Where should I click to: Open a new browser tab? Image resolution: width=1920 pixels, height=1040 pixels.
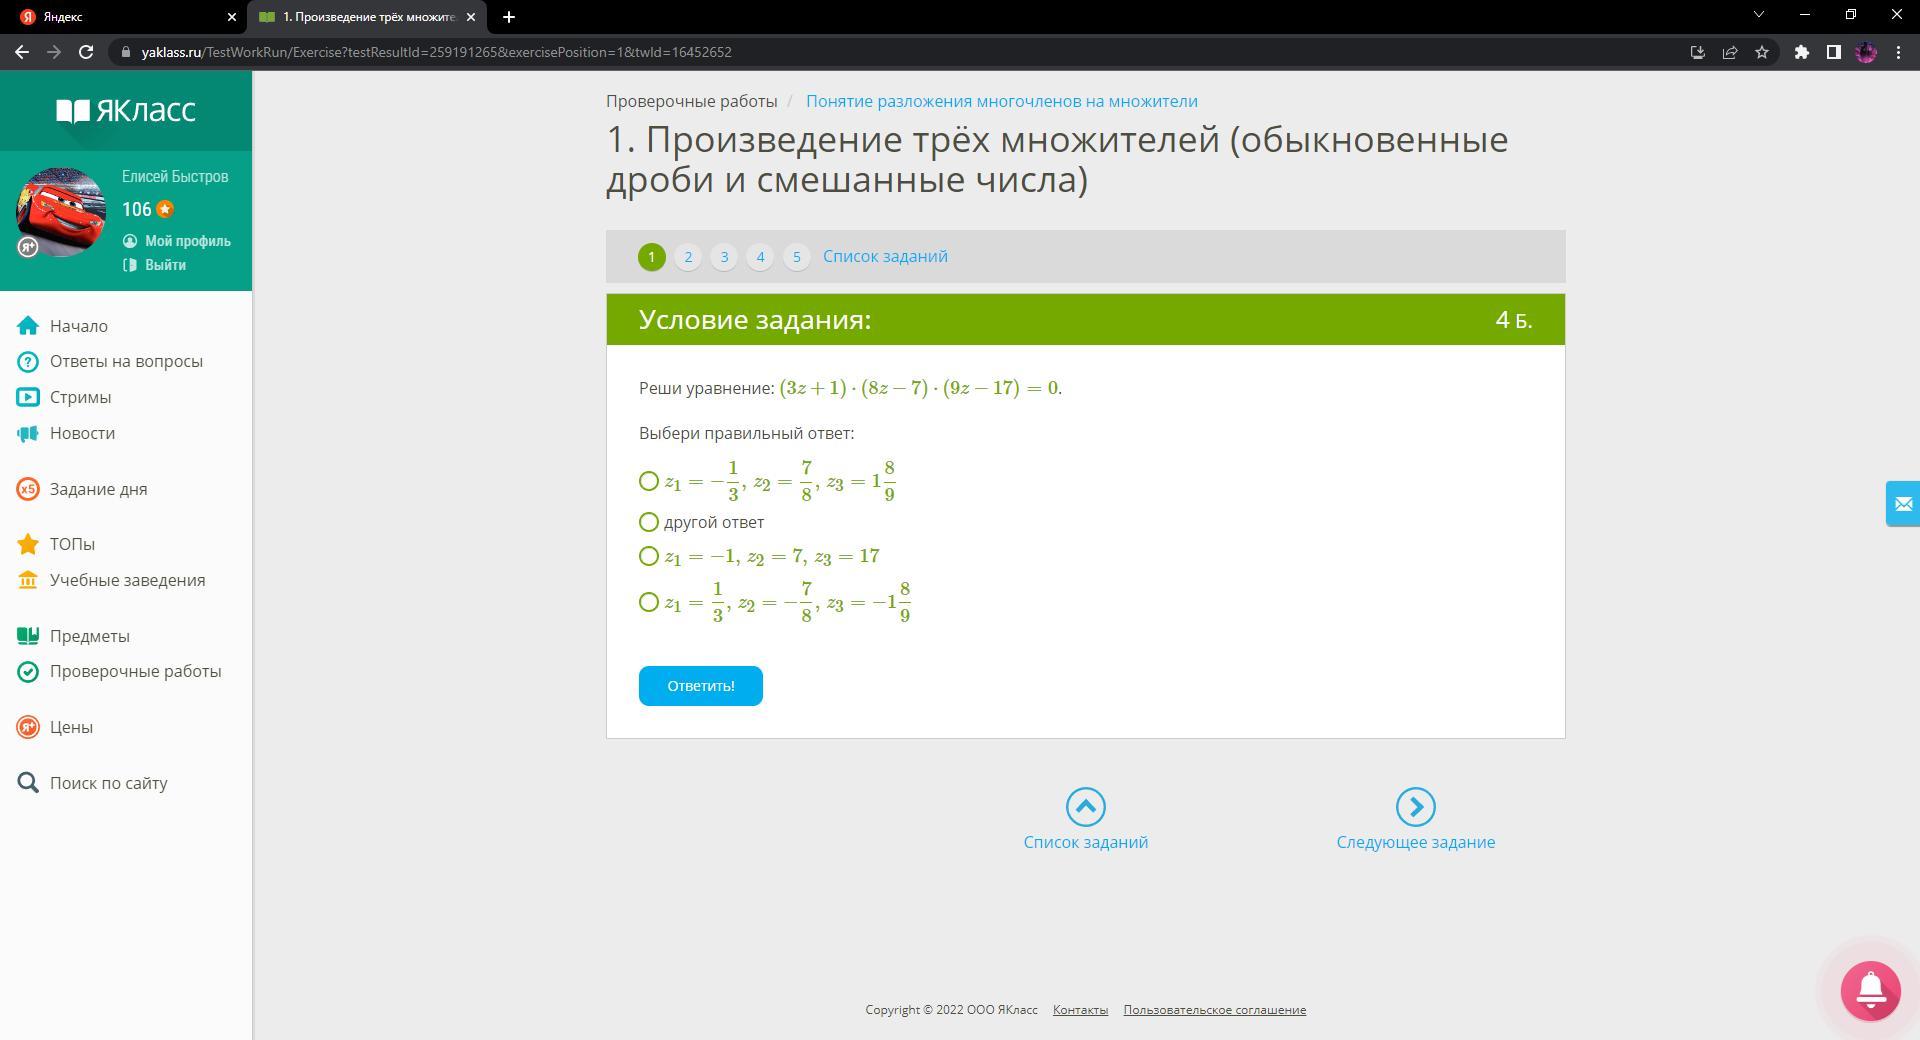(509, 17)
